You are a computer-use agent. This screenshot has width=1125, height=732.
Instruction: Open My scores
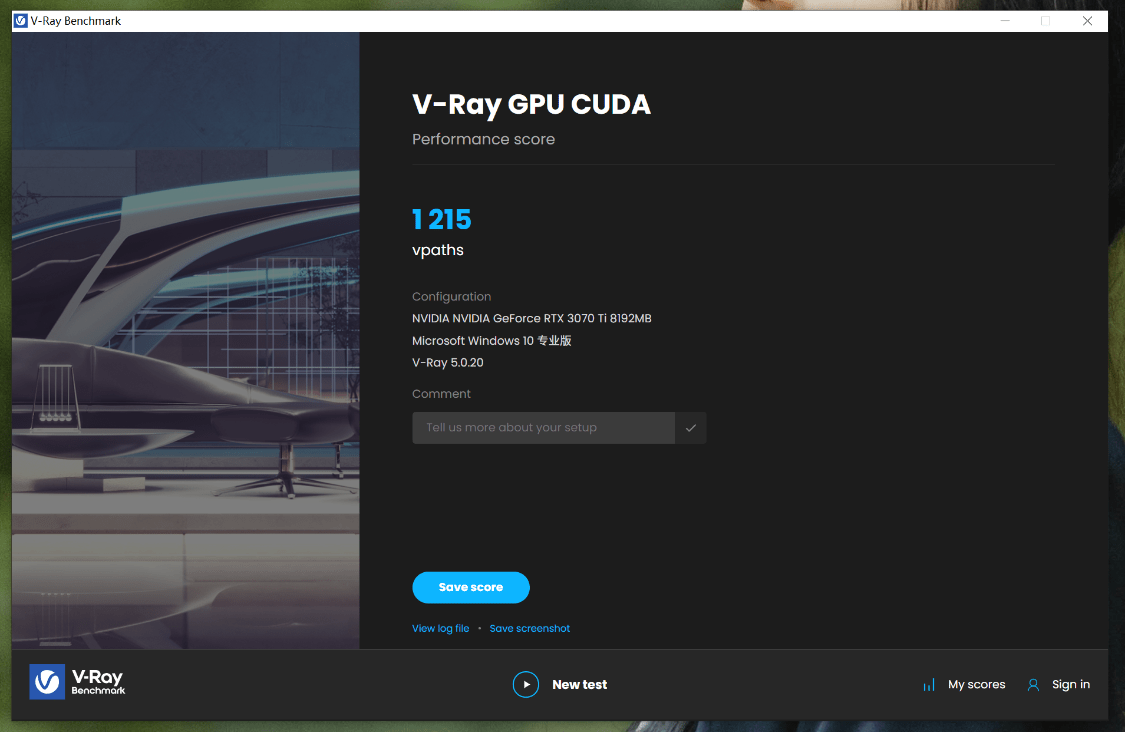pyautogui.click(x=976, y=685)
